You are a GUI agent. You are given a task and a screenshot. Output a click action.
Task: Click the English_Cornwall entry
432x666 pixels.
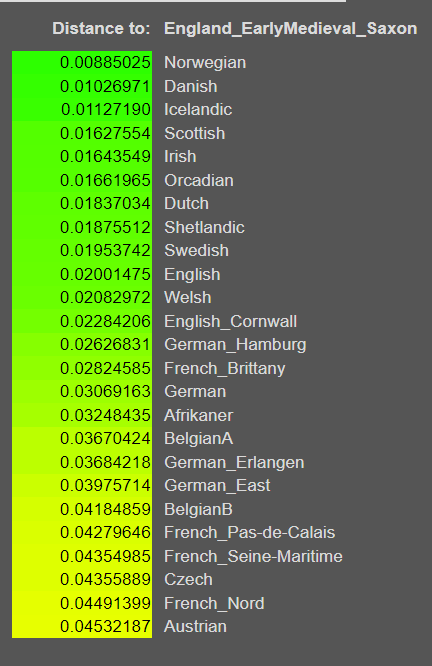[x=230, y=322]
